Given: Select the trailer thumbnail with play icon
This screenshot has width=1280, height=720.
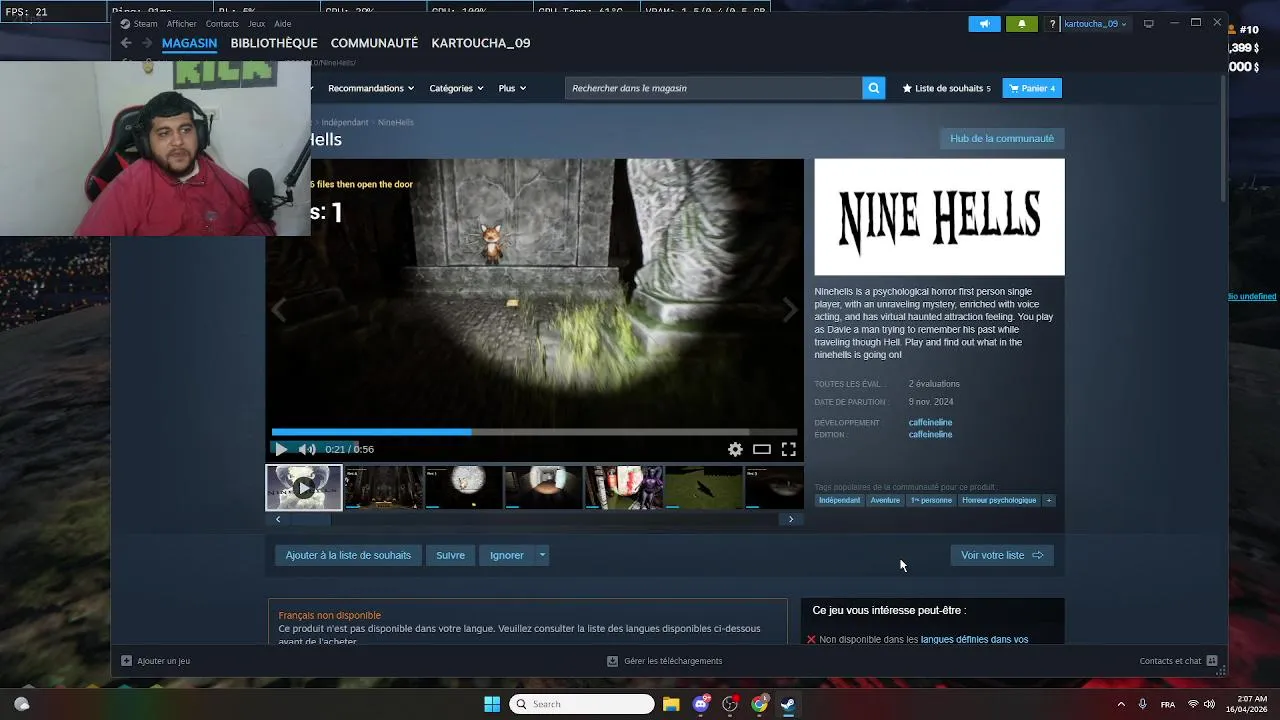Looking at the screenshot, I should point(304,488).
